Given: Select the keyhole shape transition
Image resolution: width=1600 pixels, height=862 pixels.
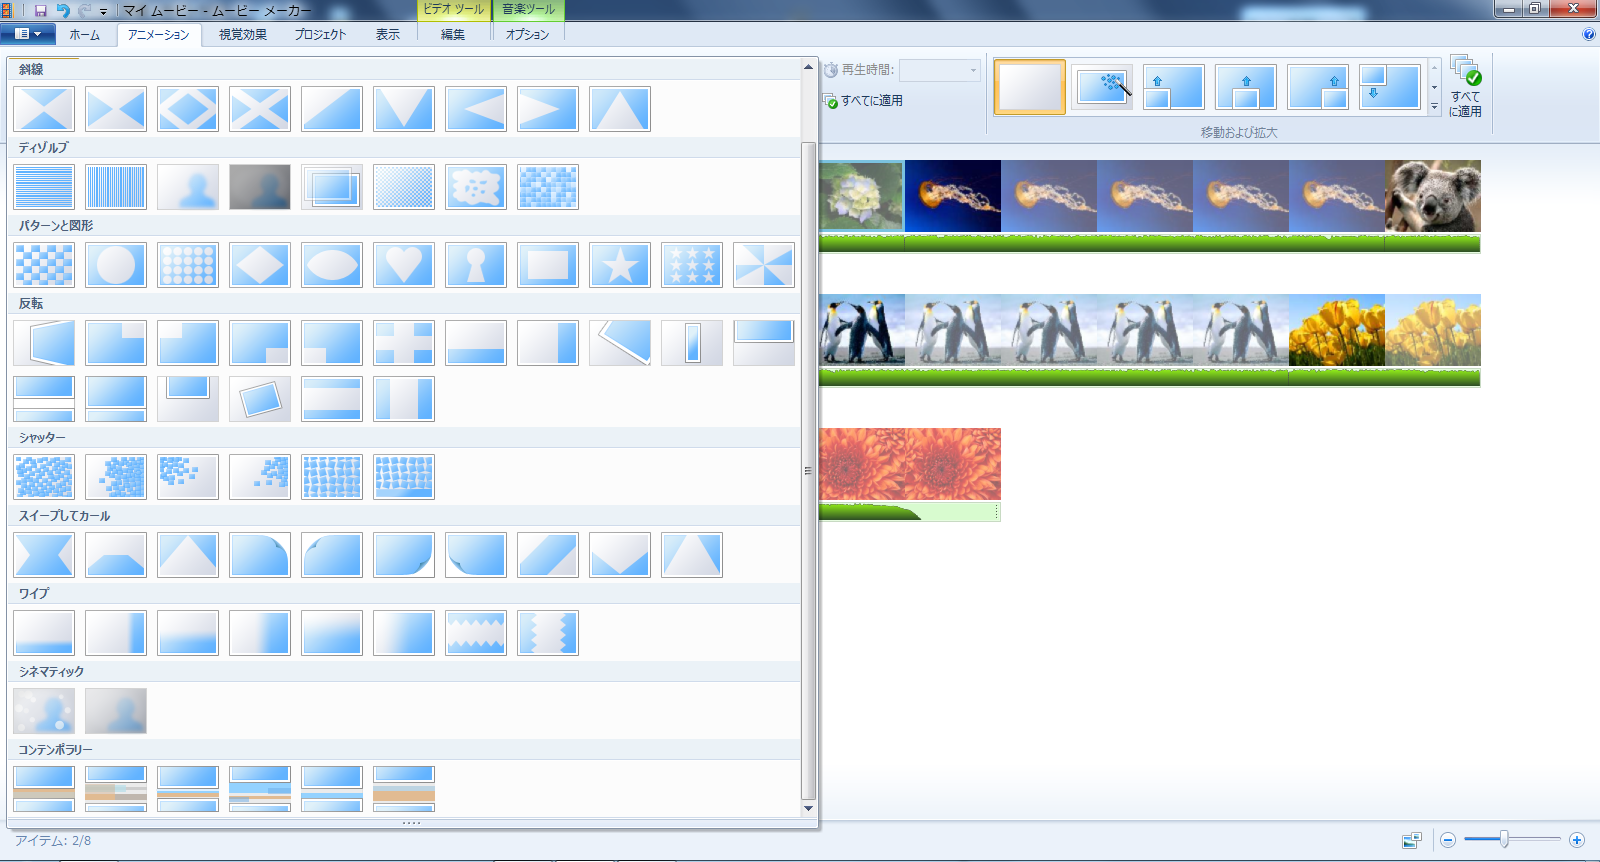Looking at the screenshot, I should coord(476,265).
